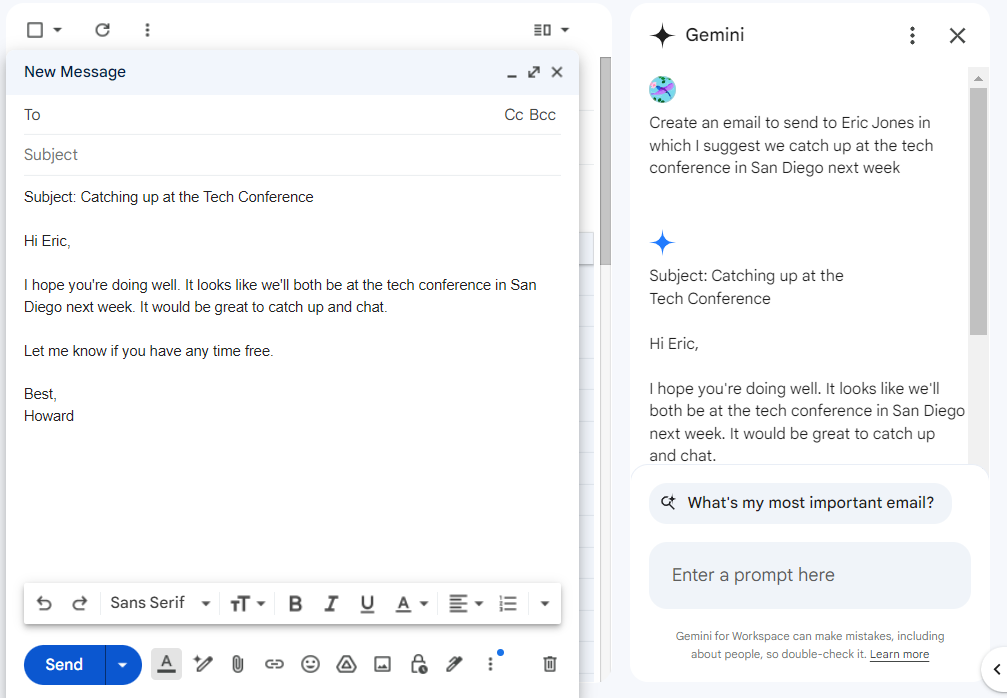Insert files using Google Drive icon
The width and height of the screenshot is (1007, 698).
pos(346,664)
